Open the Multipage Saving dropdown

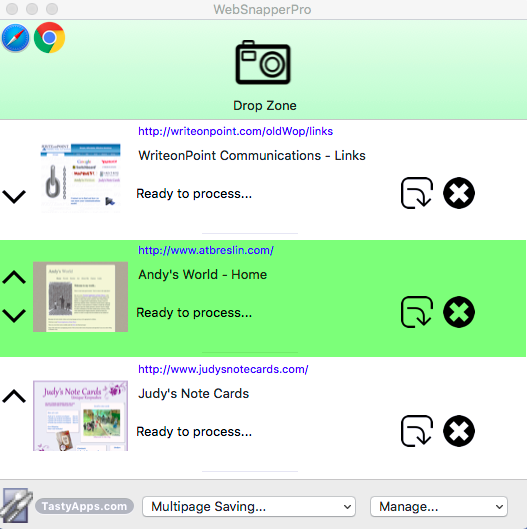click(x=249, y=506)
